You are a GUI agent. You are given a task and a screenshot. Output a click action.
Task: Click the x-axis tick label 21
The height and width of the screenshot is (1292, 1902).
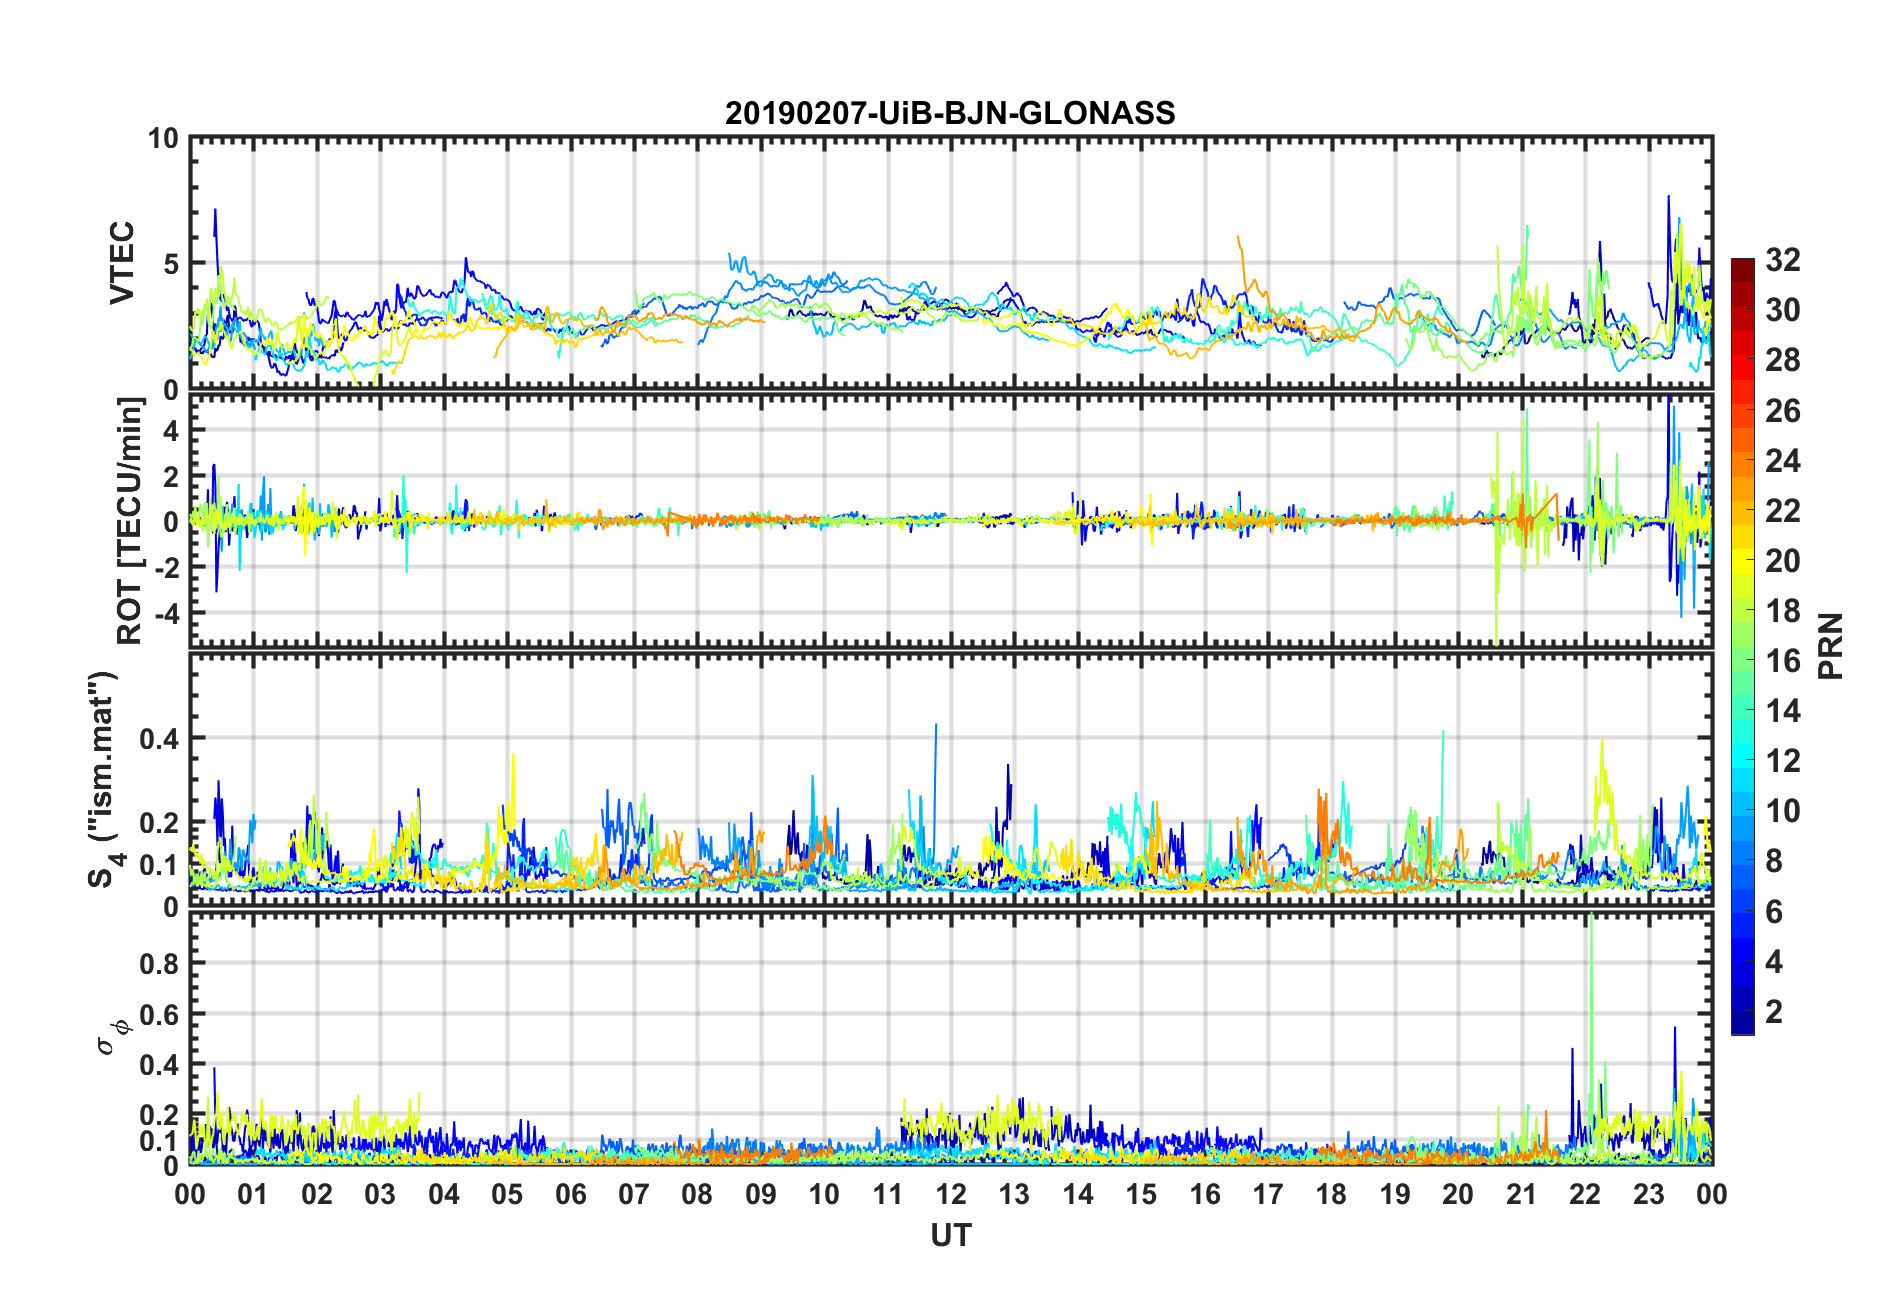(x=1522, y=1194)
